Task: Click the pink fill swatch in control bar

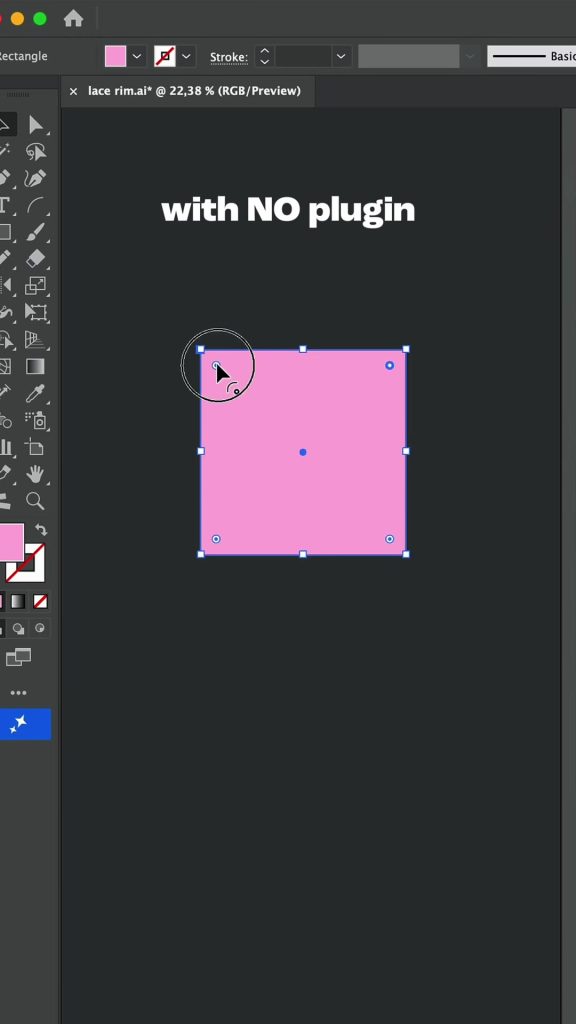Action: coord(116,56)
